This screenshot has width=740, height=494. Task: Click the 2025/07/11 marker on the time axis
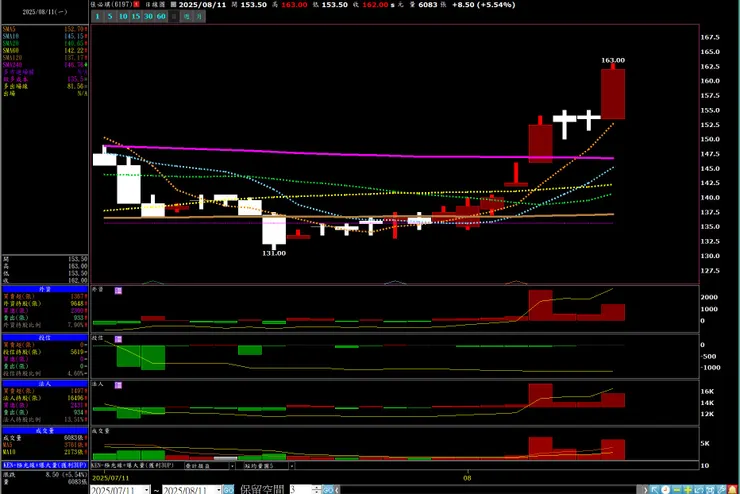pyautogui.click(x=110, y=478)
